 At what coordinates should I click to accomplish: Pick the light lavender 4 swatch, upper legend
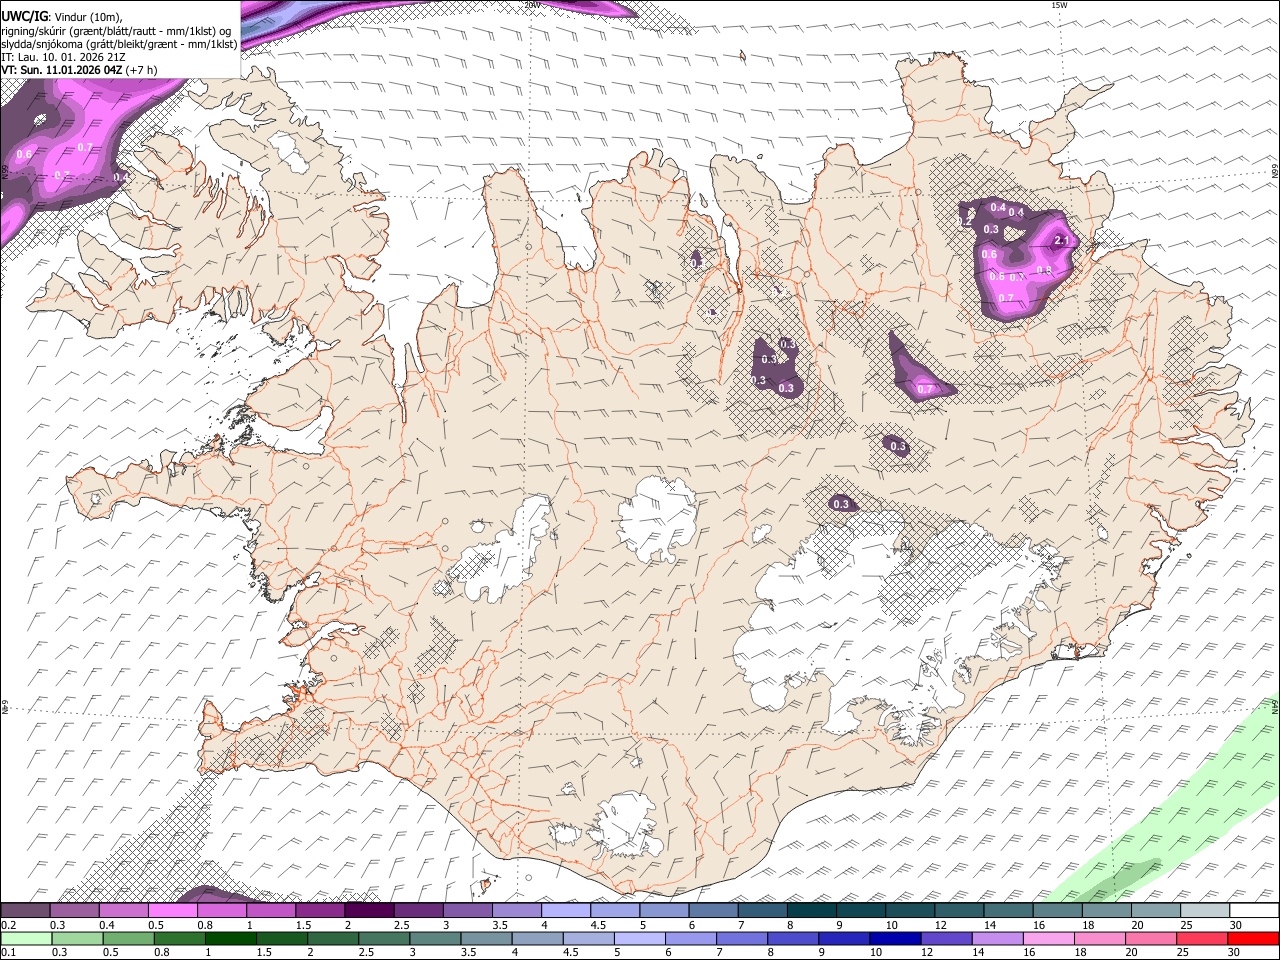point(566,911)
